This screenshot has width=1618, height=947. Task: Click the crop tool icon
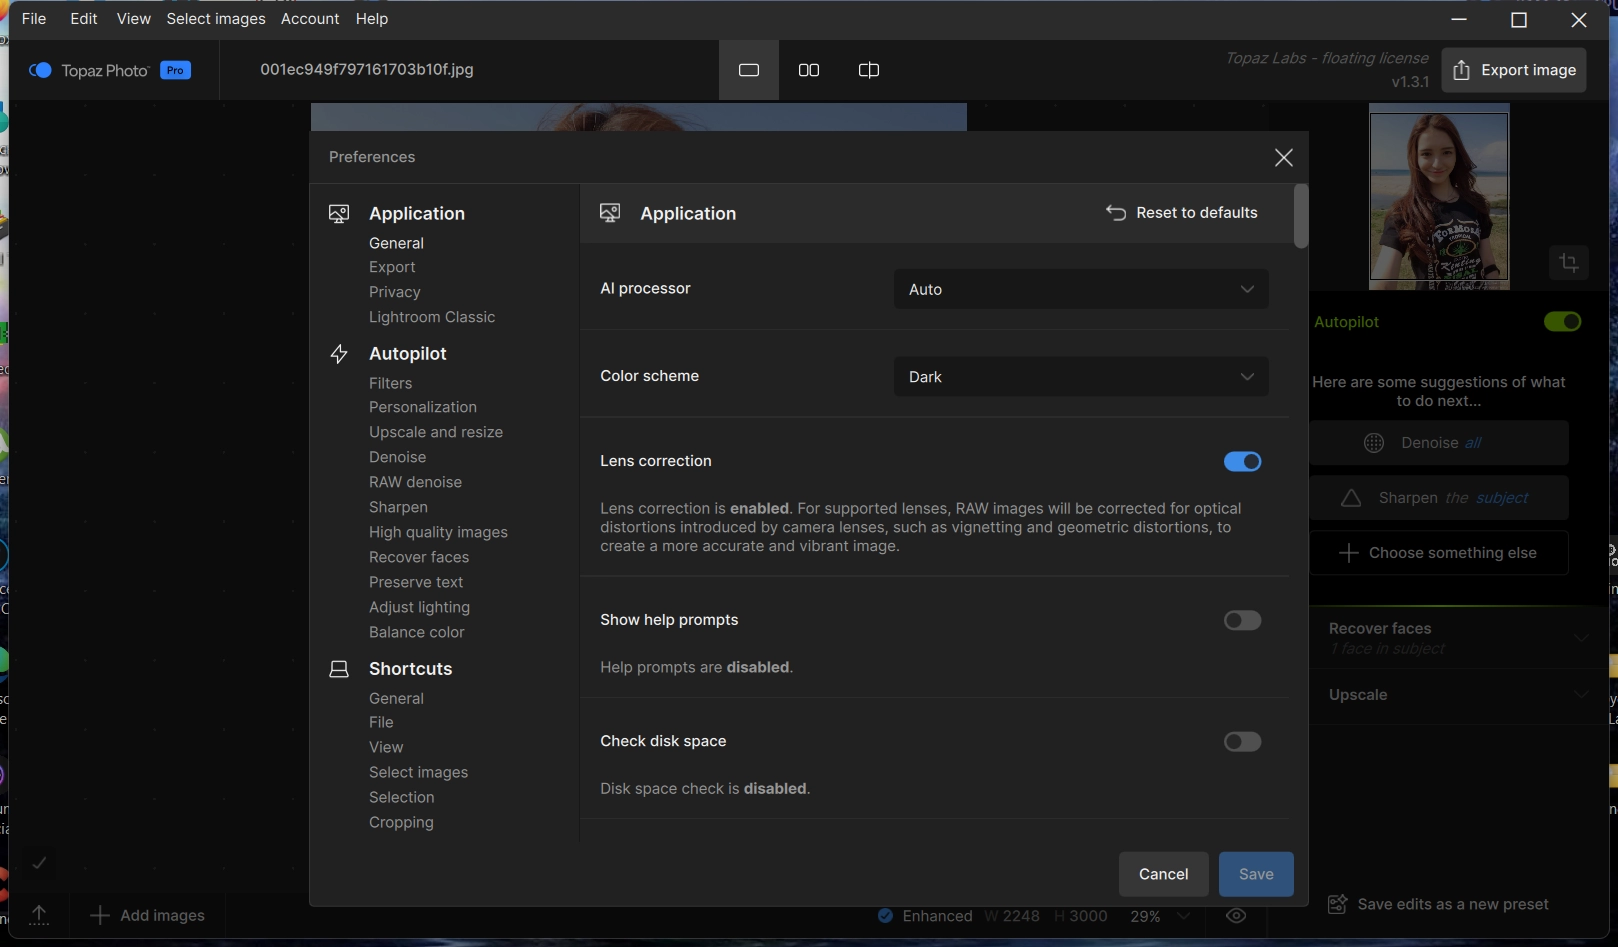1568,263
